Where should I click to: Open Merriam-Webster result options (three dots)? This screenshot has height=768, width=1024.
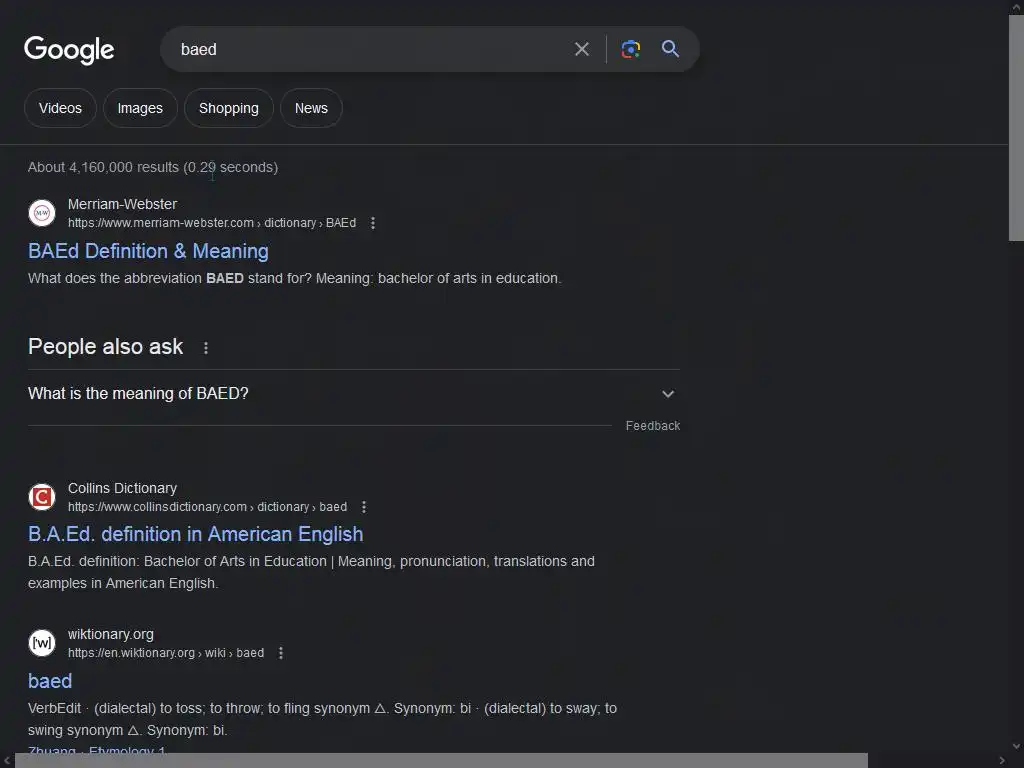click(373, 223)
